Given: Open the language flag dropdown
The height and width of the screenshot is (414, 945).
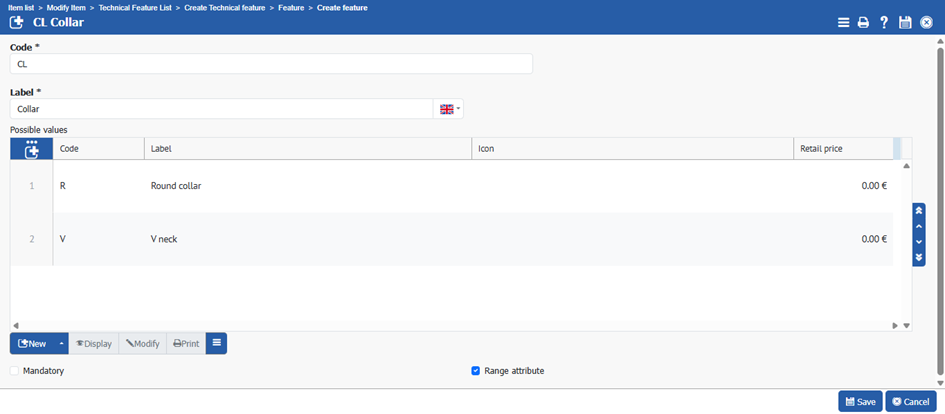Looking at the screenshot, I should click(x=449, y=108).
